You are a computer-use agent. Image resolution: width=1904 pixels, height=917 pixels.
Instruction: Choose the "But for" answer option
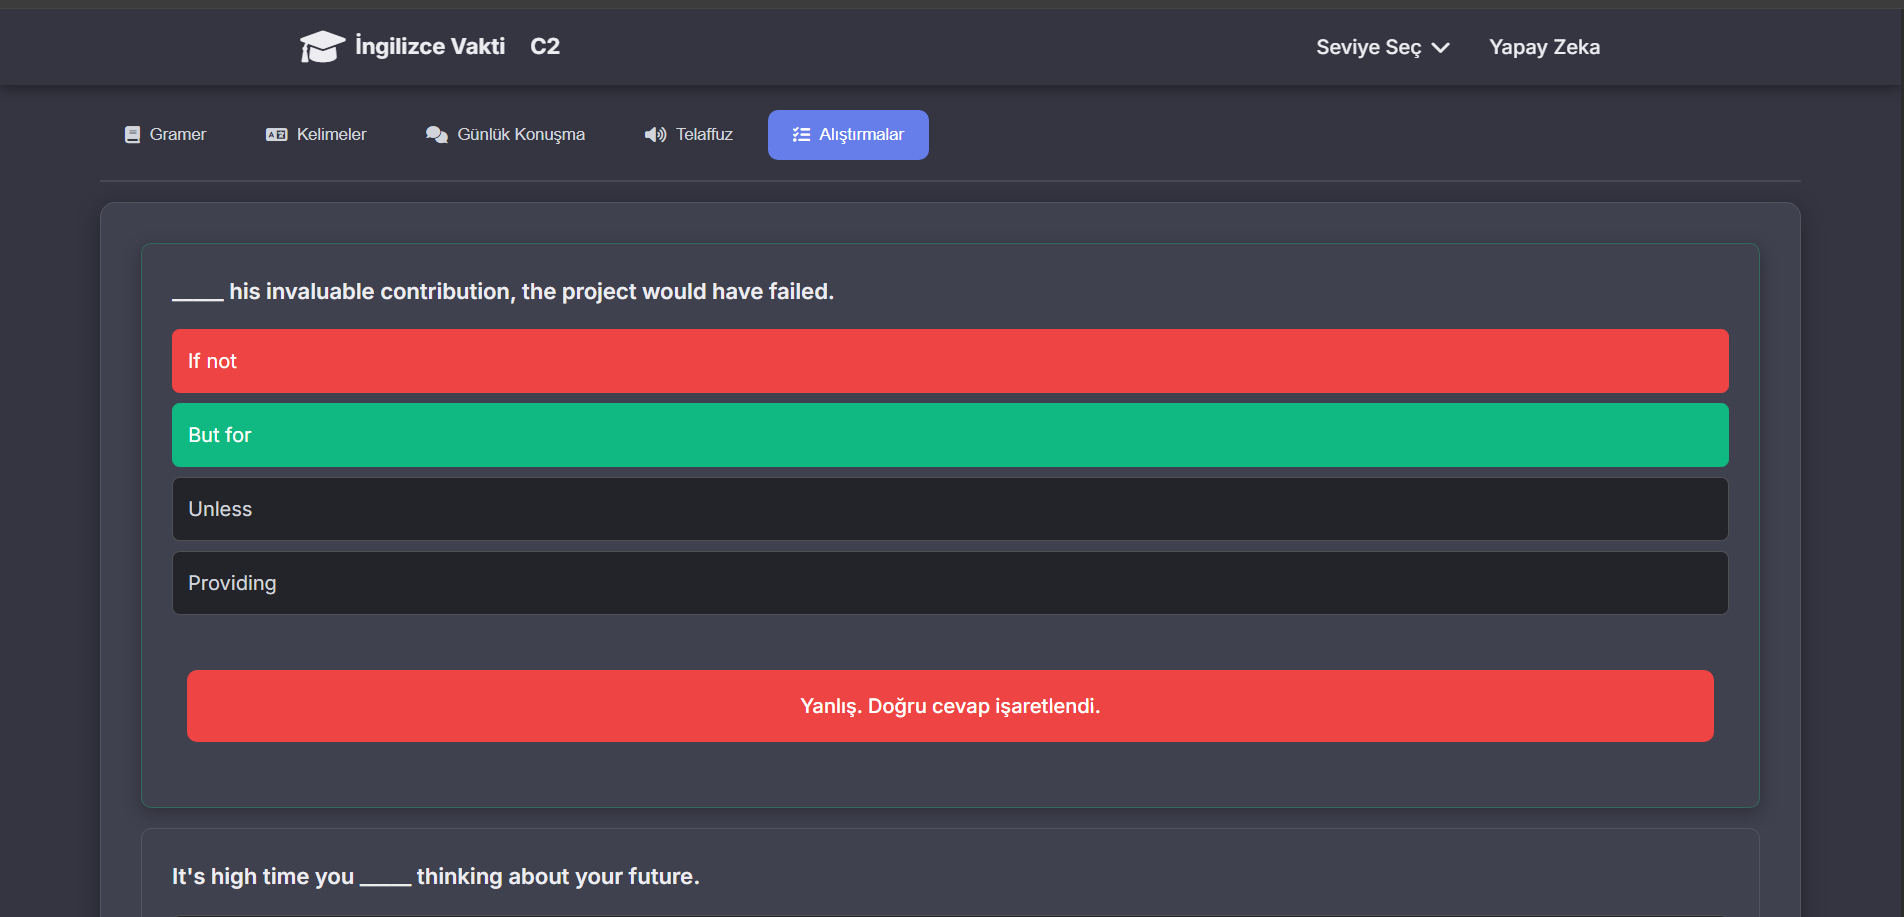pos(950,435)
